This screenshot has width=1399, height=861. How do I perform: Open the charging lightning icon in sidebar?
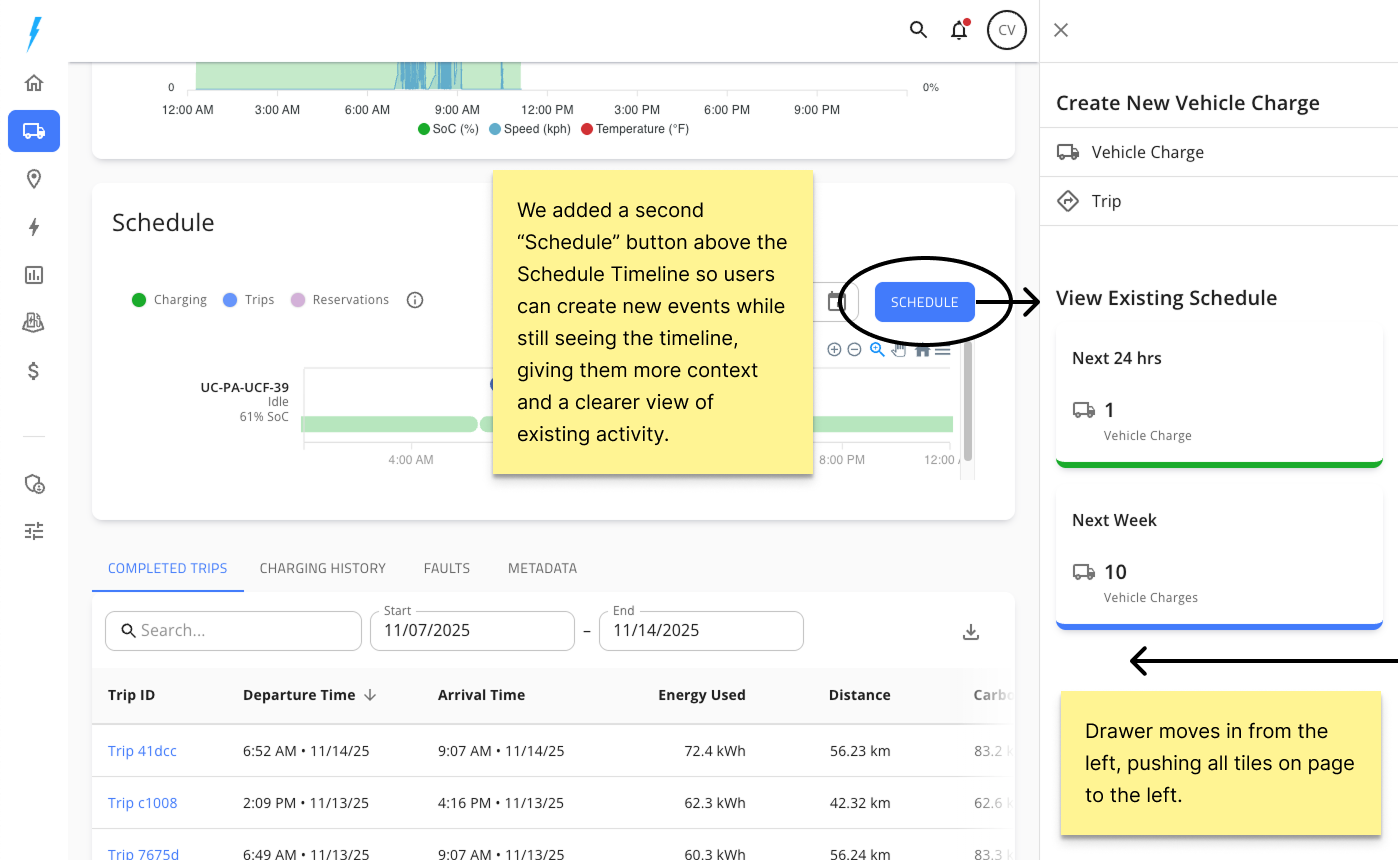(x=33, y=227)
